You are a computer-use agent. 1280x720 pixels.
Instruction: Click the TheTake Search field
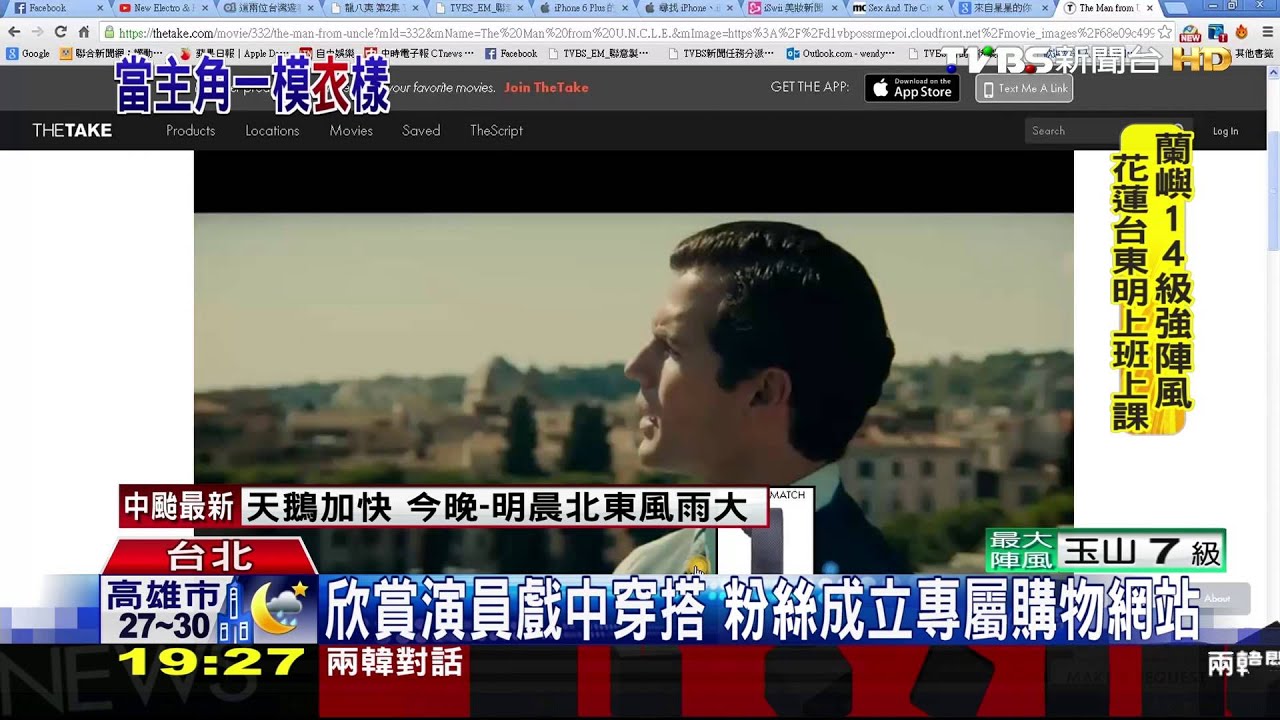coord(1108,130)
